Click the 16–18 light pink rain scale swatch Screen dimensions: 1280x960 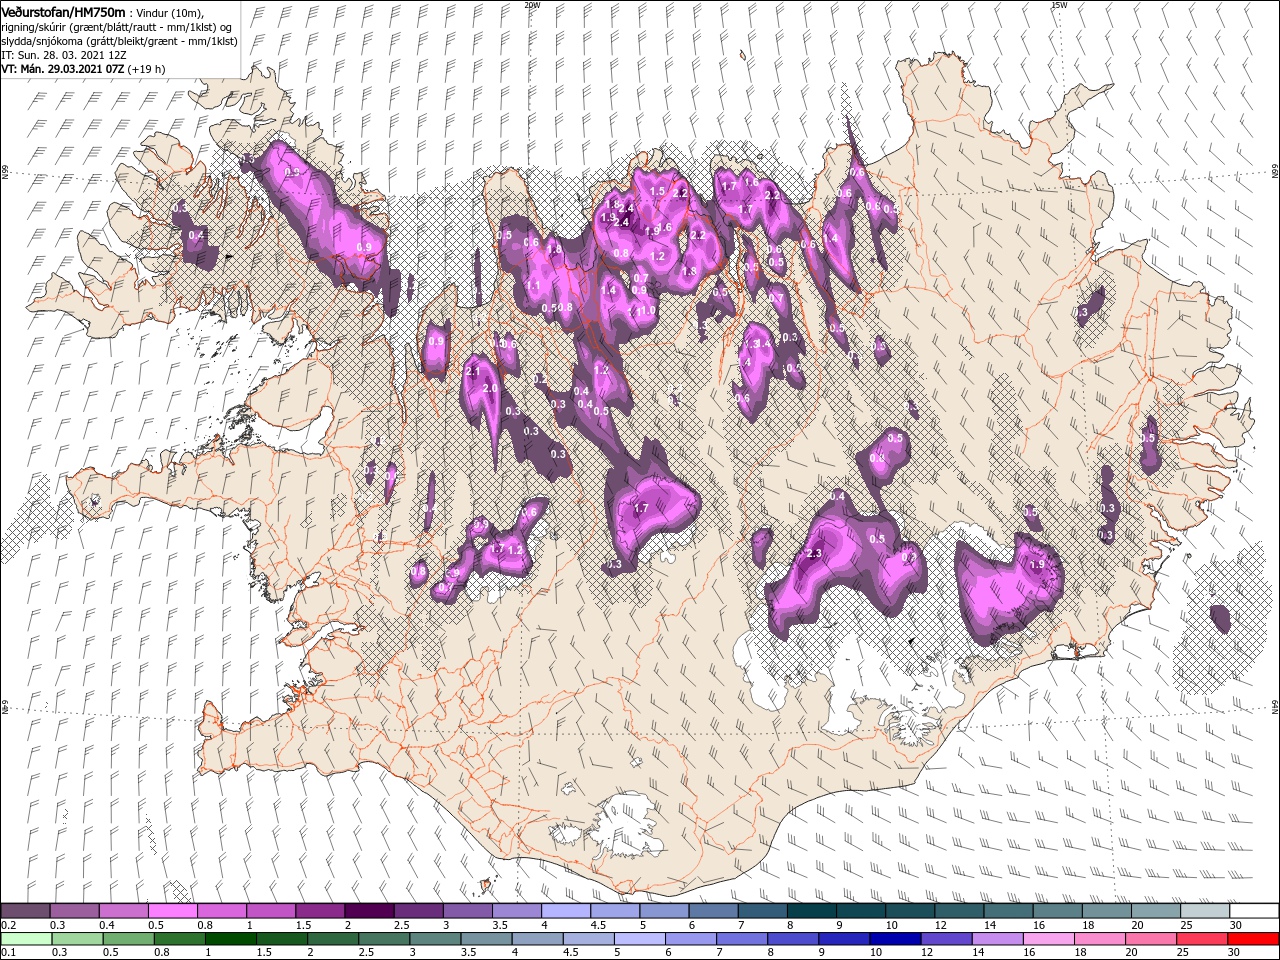pyautogui.click(x=1048, y=939)
